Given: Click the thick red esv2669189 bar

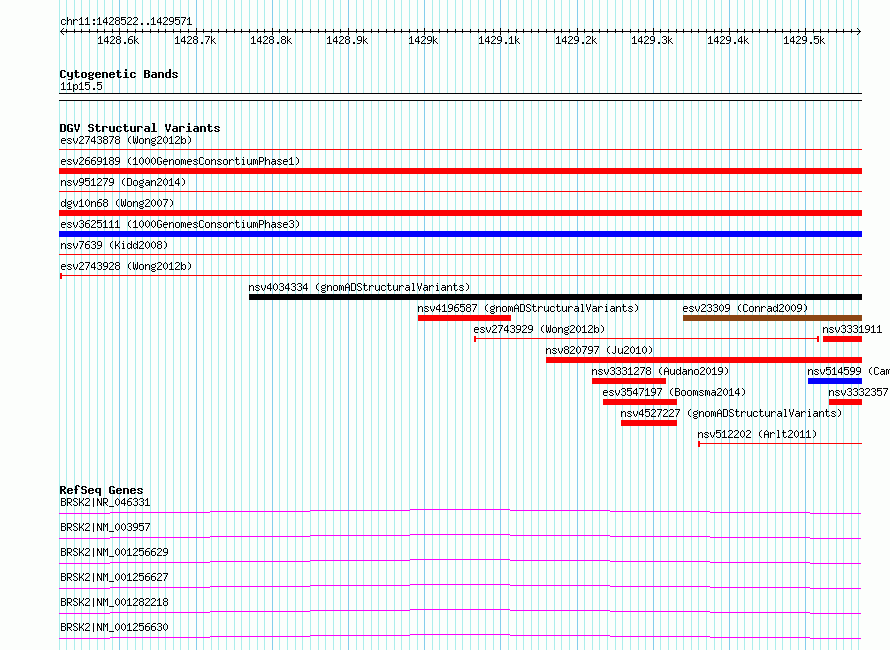Looking at the screenshot, I should [x=460, y=171].
